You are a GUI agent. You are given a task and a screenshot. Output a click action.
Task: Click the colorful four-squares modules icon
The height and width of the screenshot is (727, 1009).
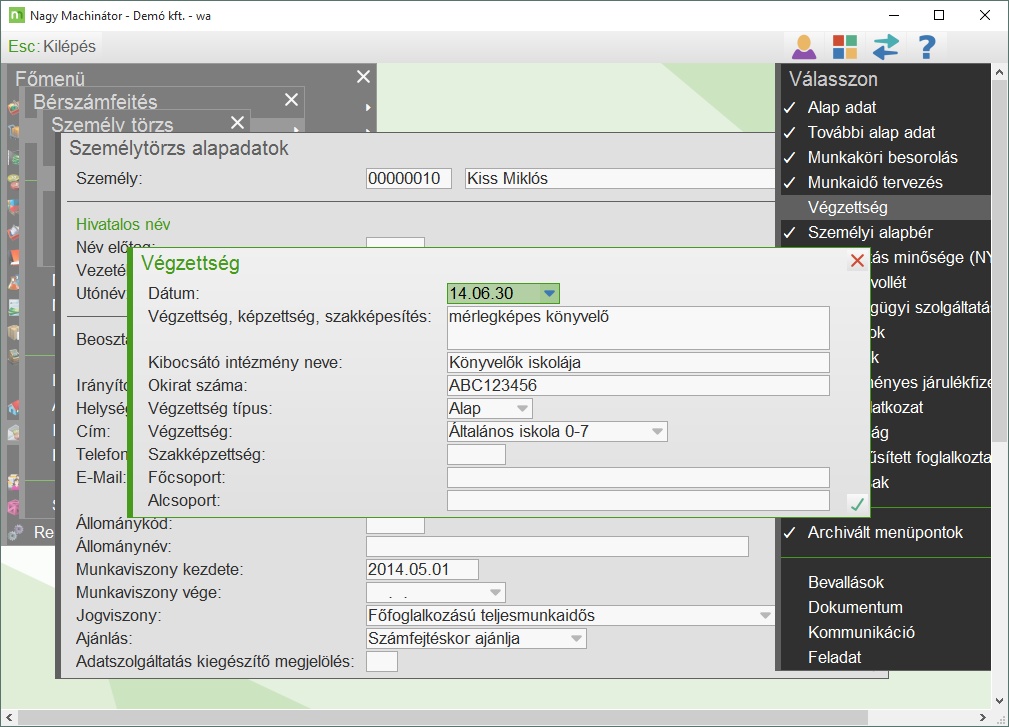click(x=844, y=47)
